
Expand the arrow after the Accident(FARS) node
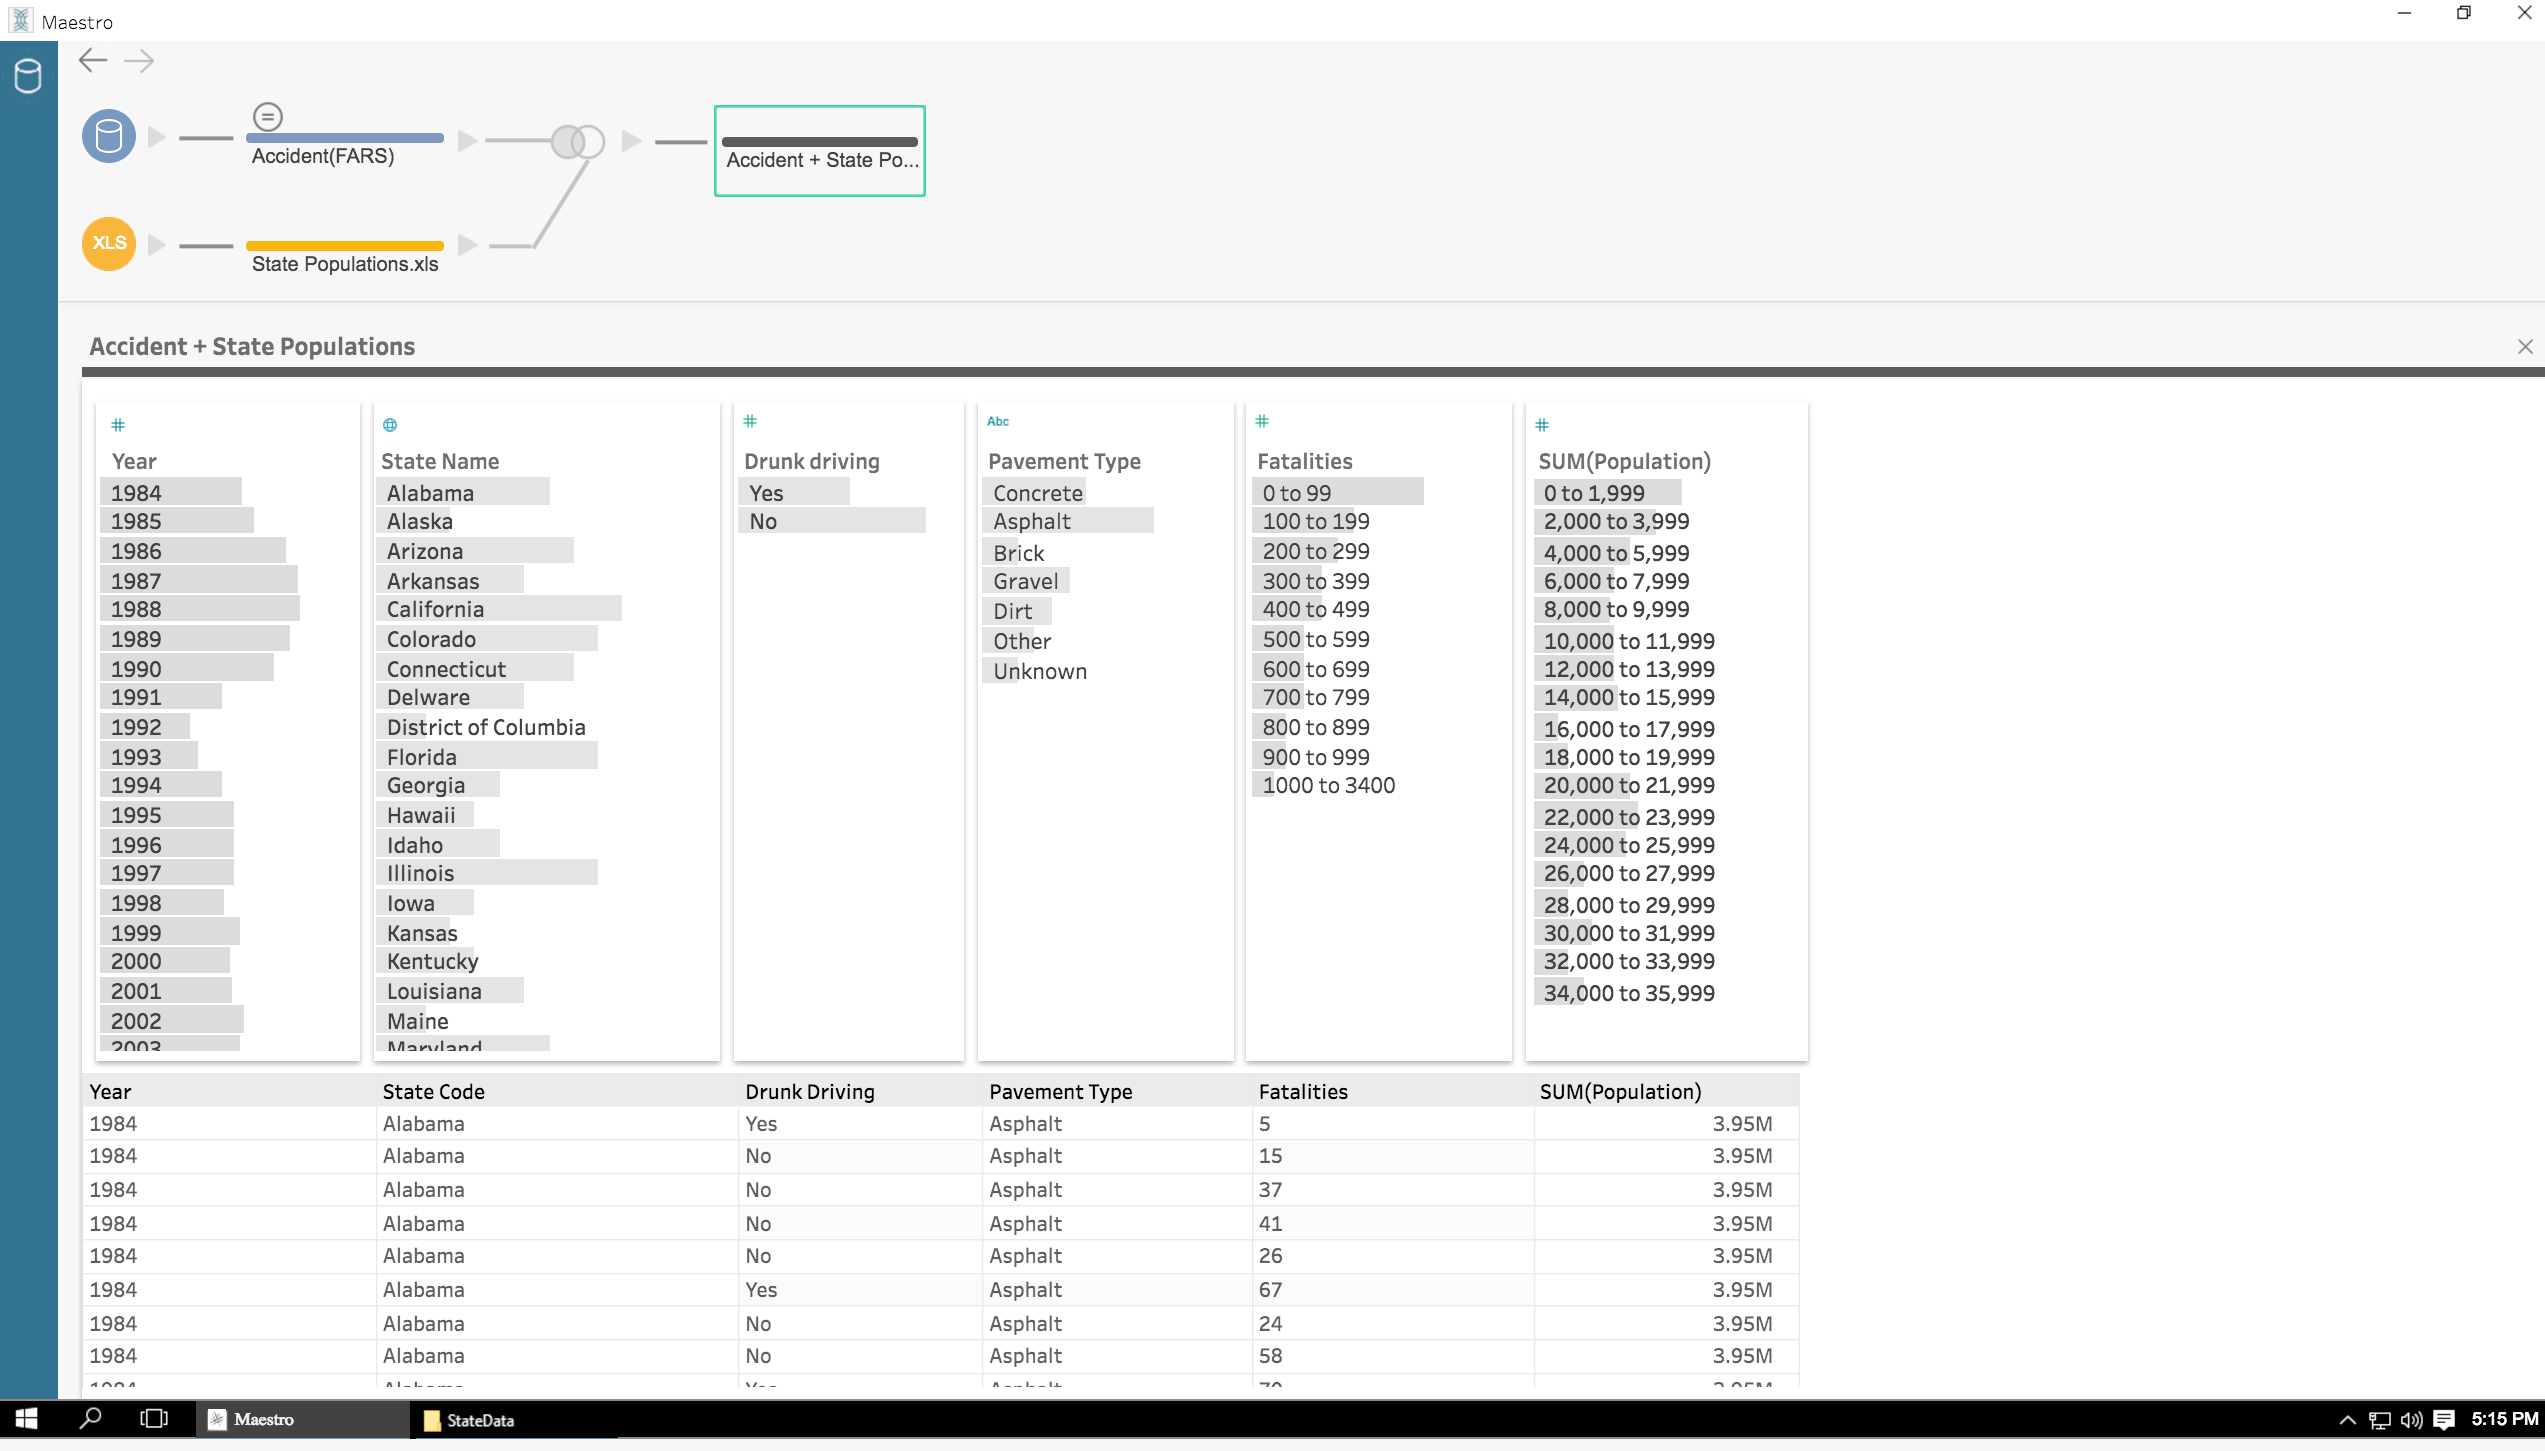(467, 141)
